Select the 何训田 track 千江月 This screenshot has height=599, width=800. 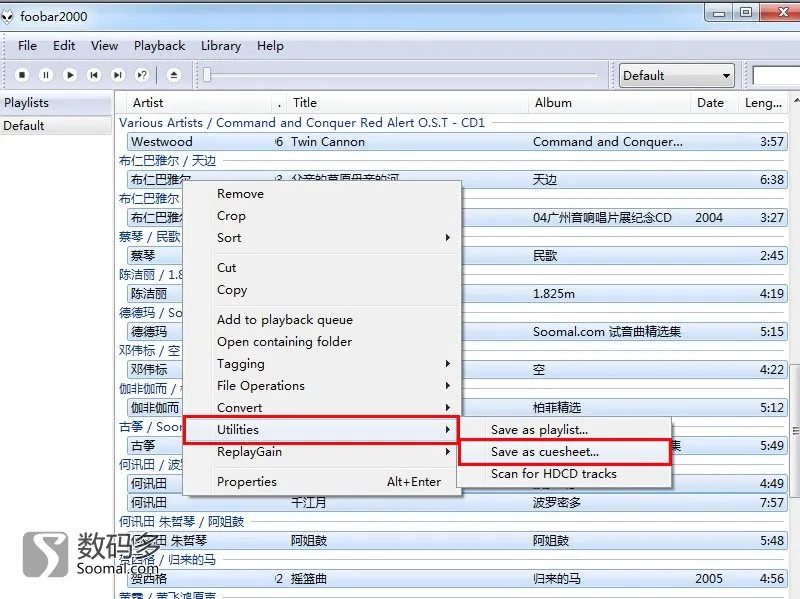[x=457, y=503]
